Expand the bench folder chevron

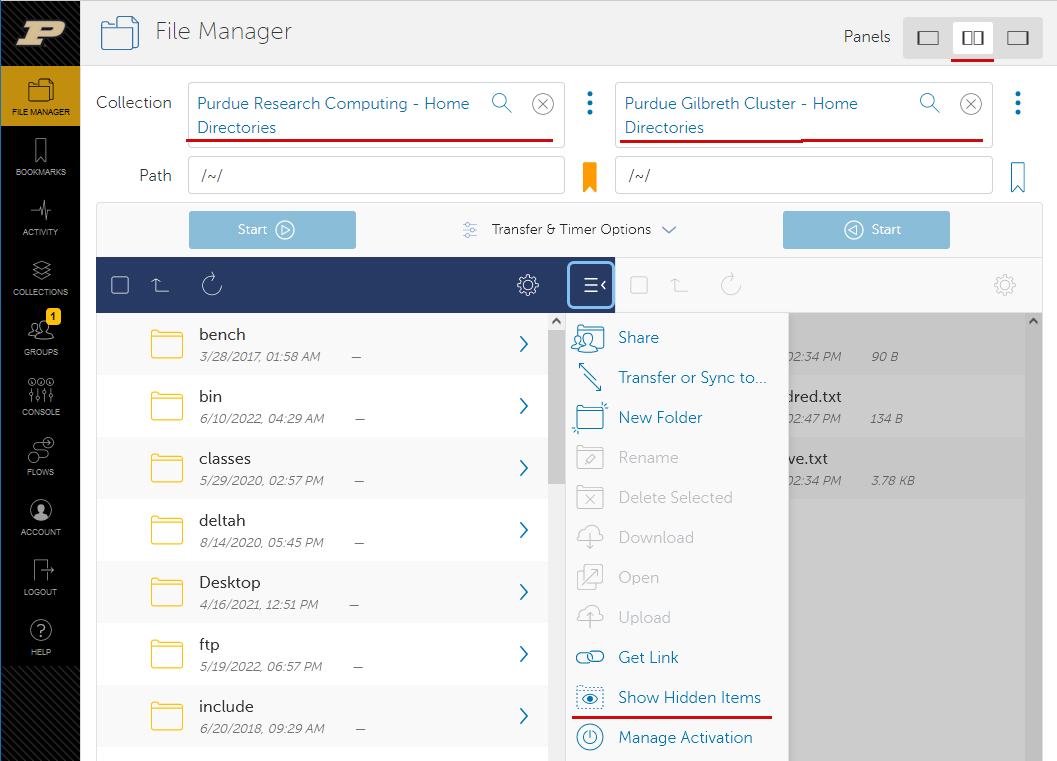pos(524,344)
